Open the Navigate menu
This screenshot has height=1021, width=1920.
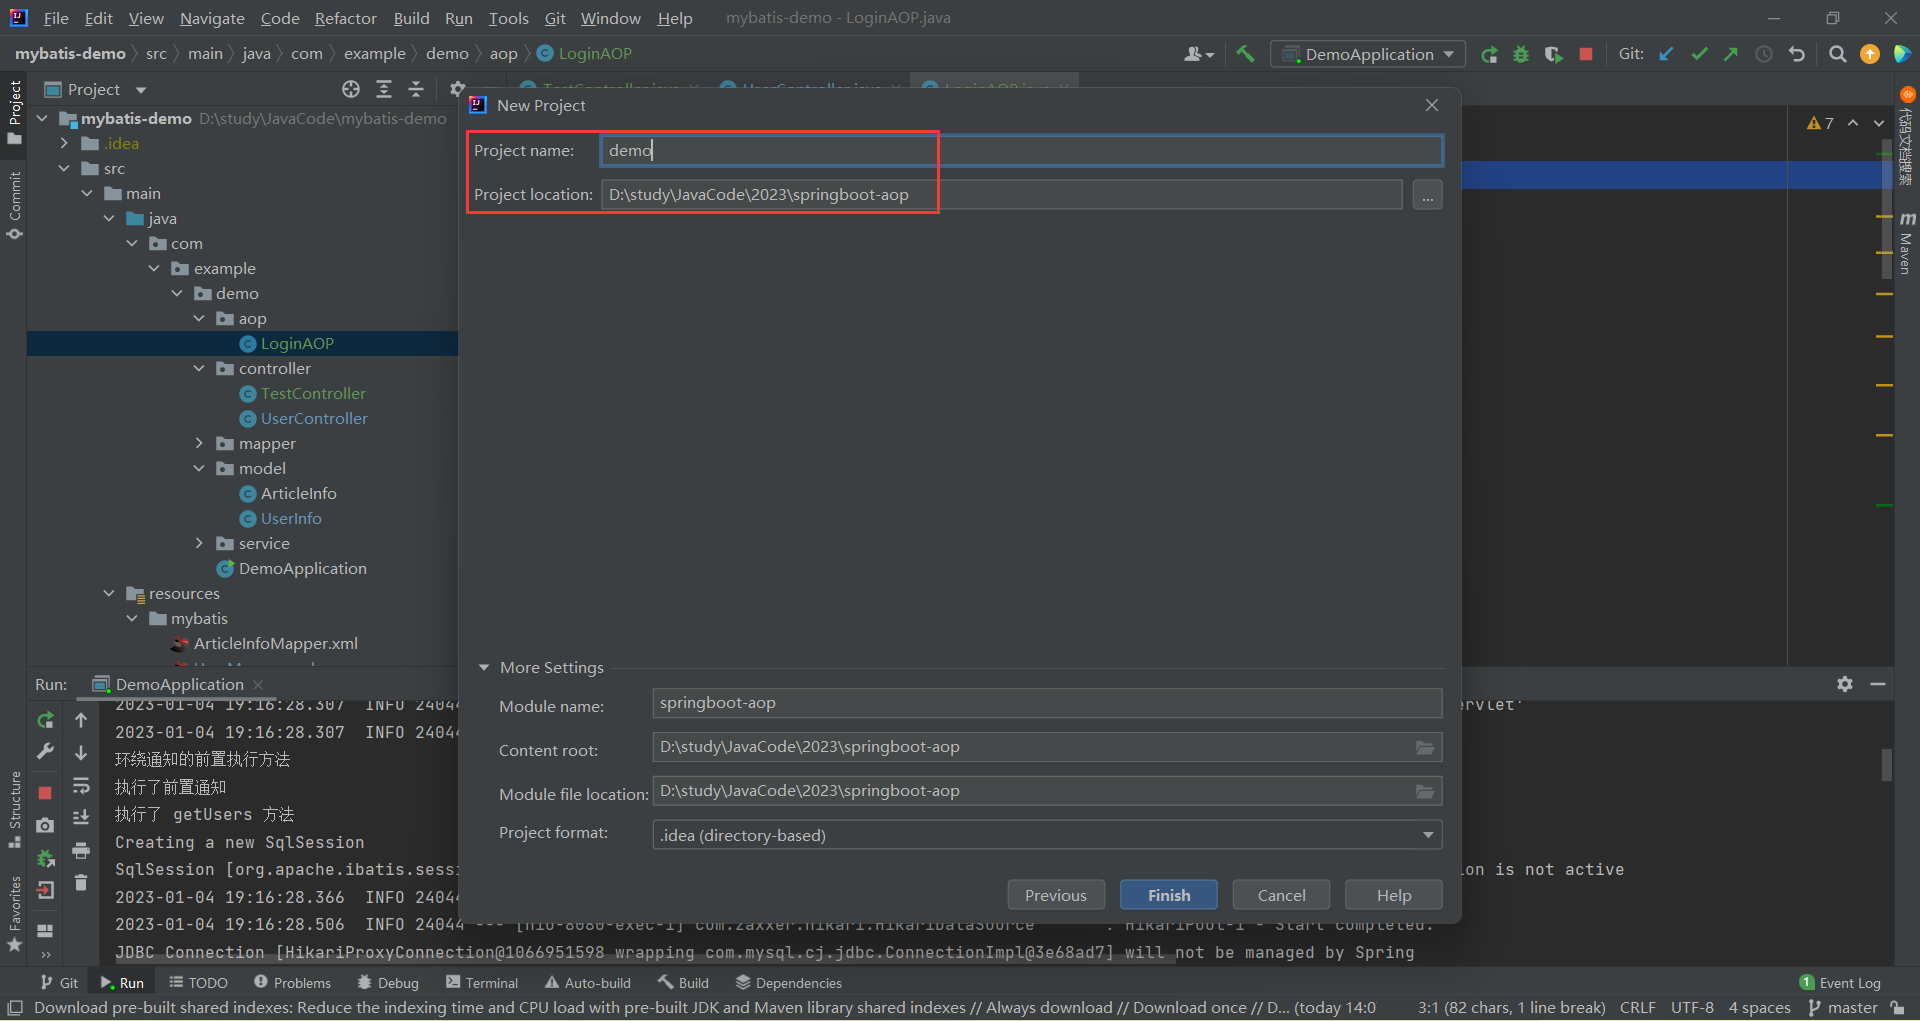point(212,18)
